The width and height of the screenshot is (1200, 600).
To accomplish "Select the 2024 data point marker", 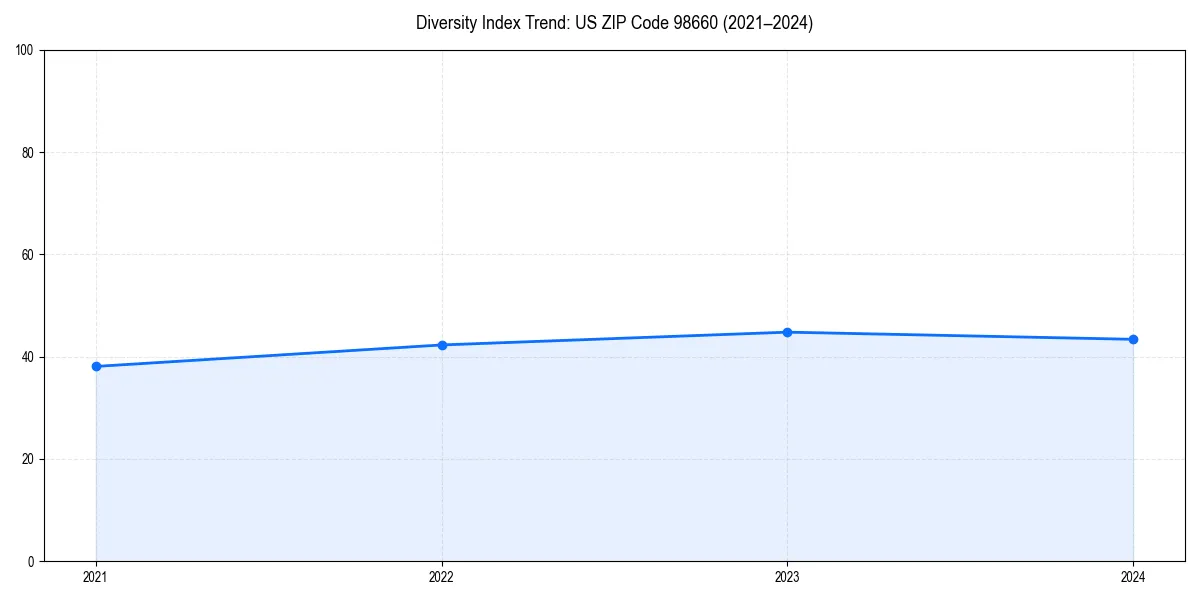I will [x=1133, y=339].
